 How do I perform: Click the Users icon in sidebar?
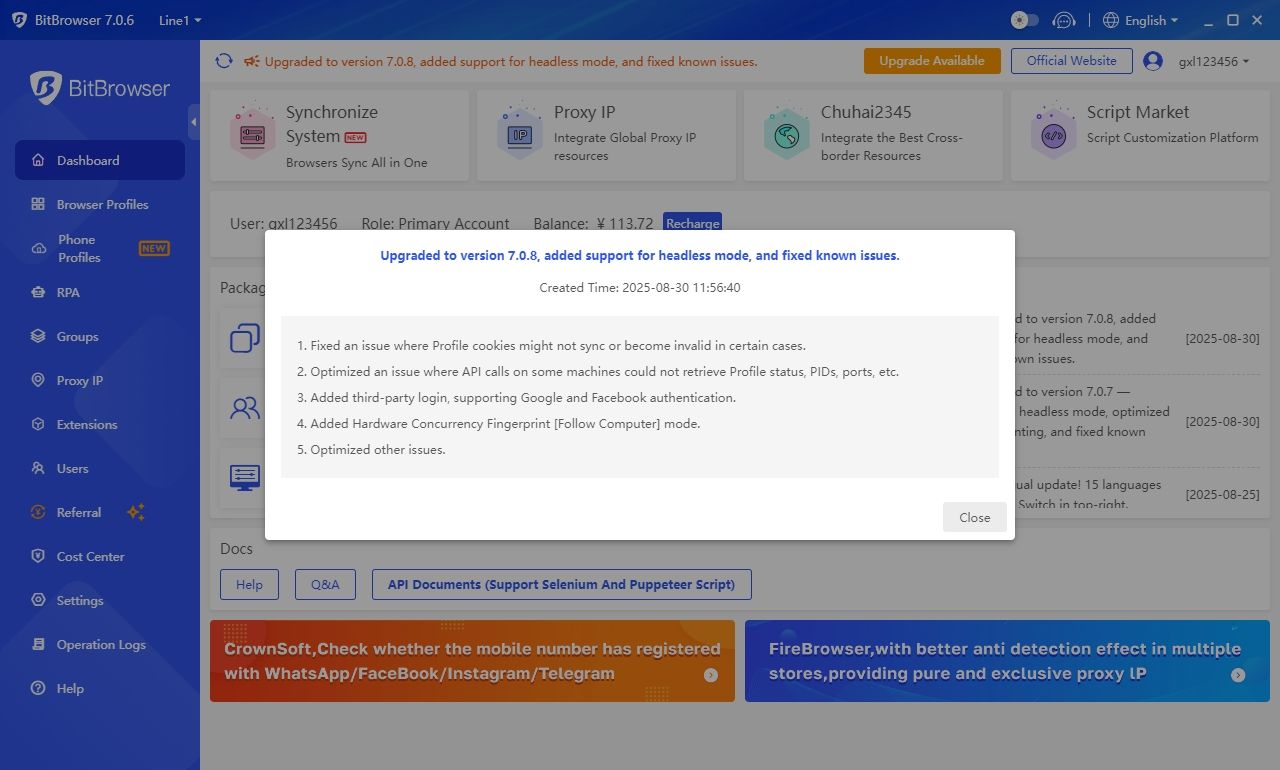(38, 468)
